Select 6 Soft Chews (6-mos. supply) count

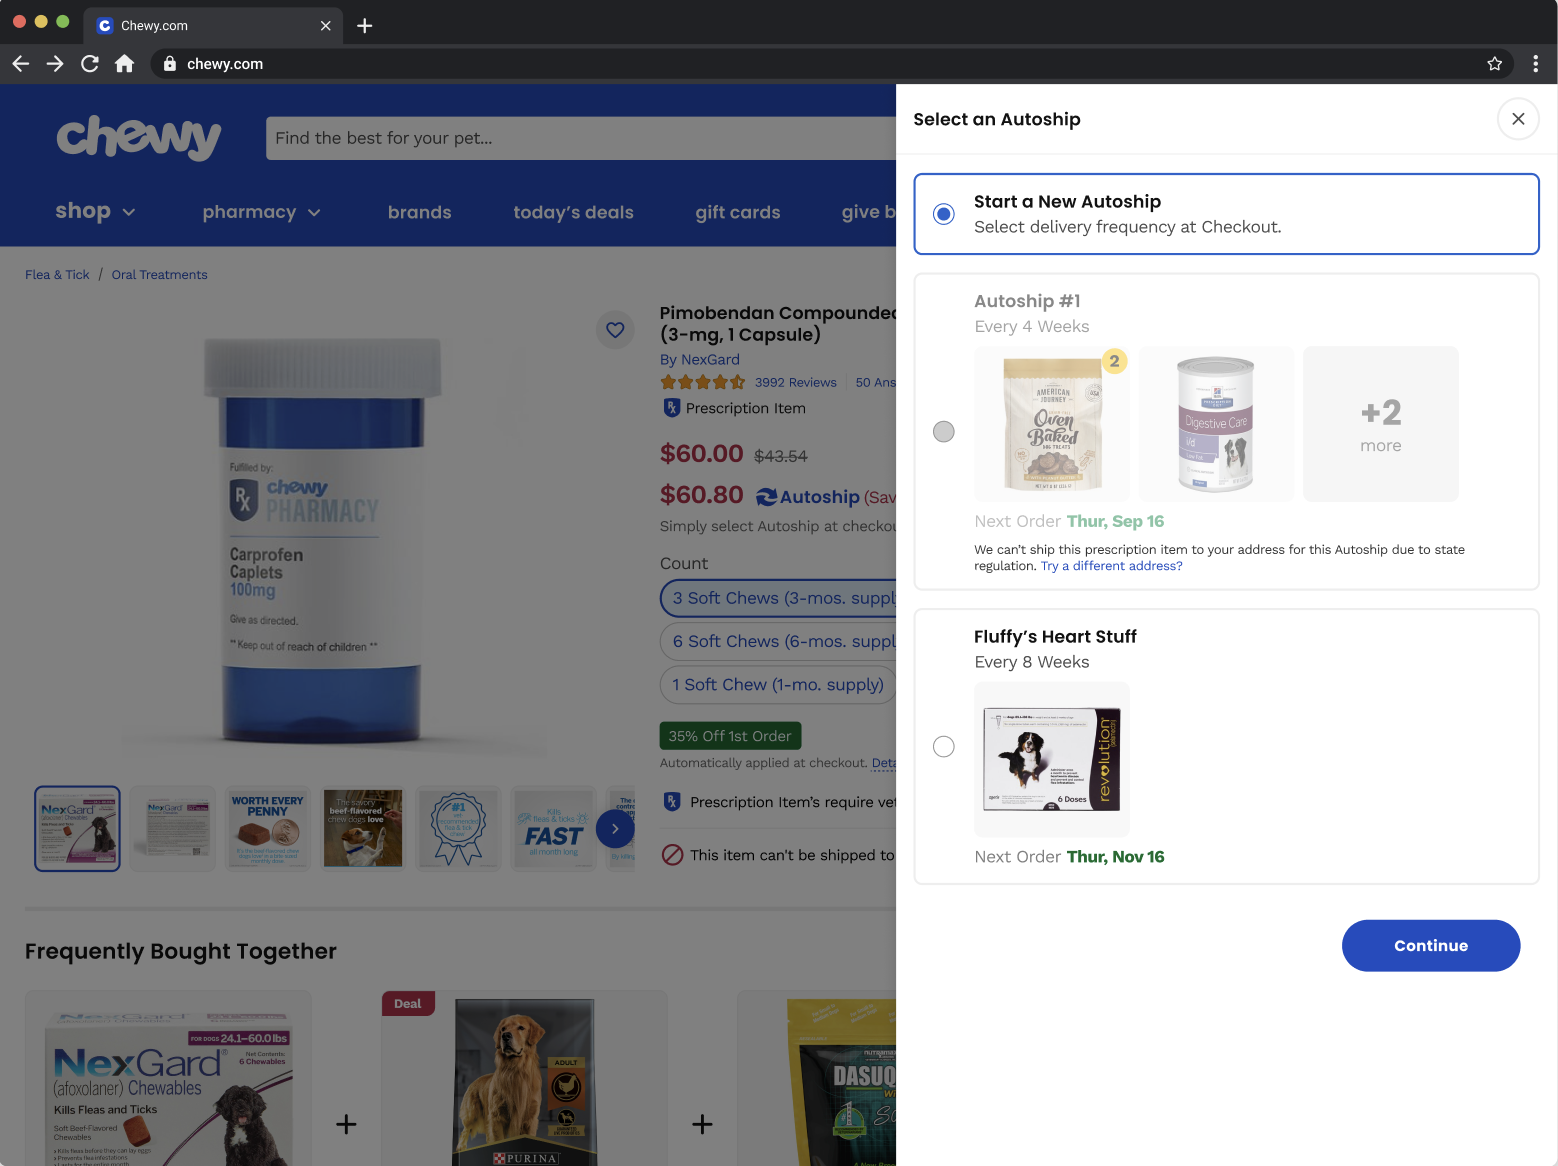click(x=778, y=641)
